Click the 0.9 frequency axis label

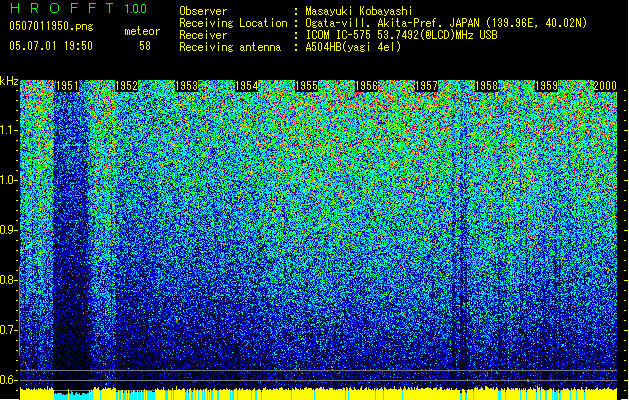coord(8,230)
